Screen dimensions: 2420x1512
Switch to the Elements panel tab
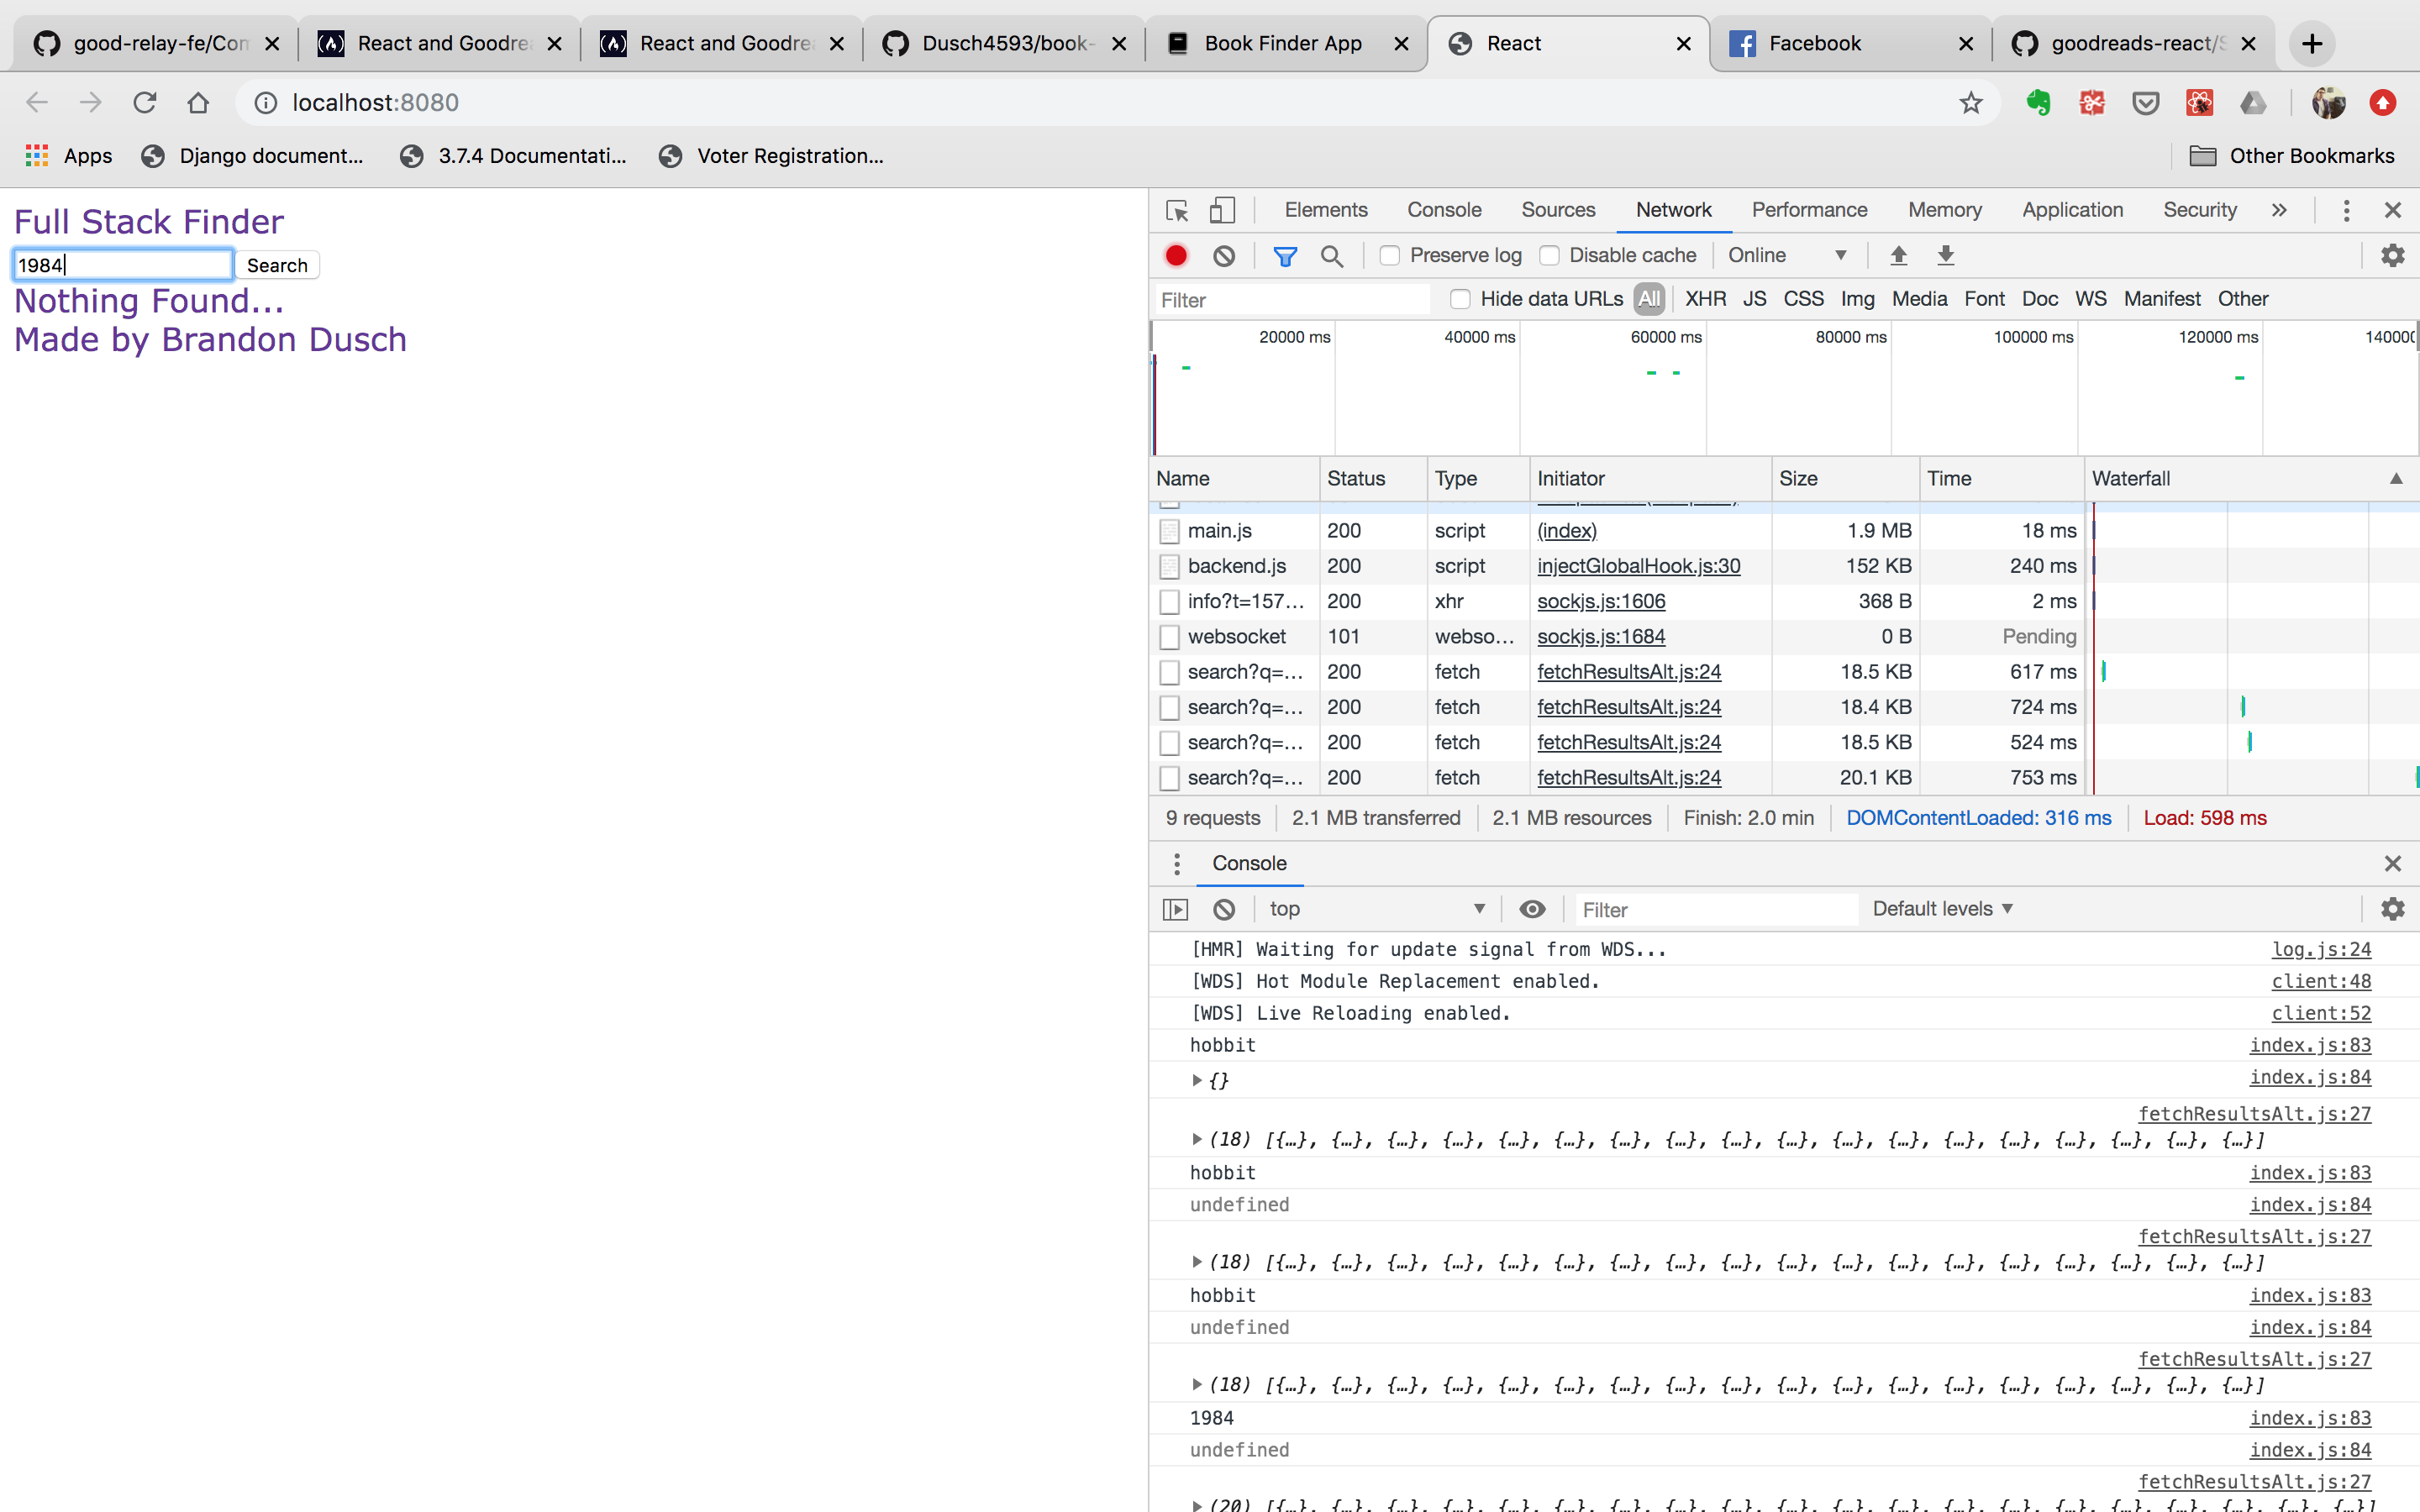pyautogui.click(x=1325, y=210)
